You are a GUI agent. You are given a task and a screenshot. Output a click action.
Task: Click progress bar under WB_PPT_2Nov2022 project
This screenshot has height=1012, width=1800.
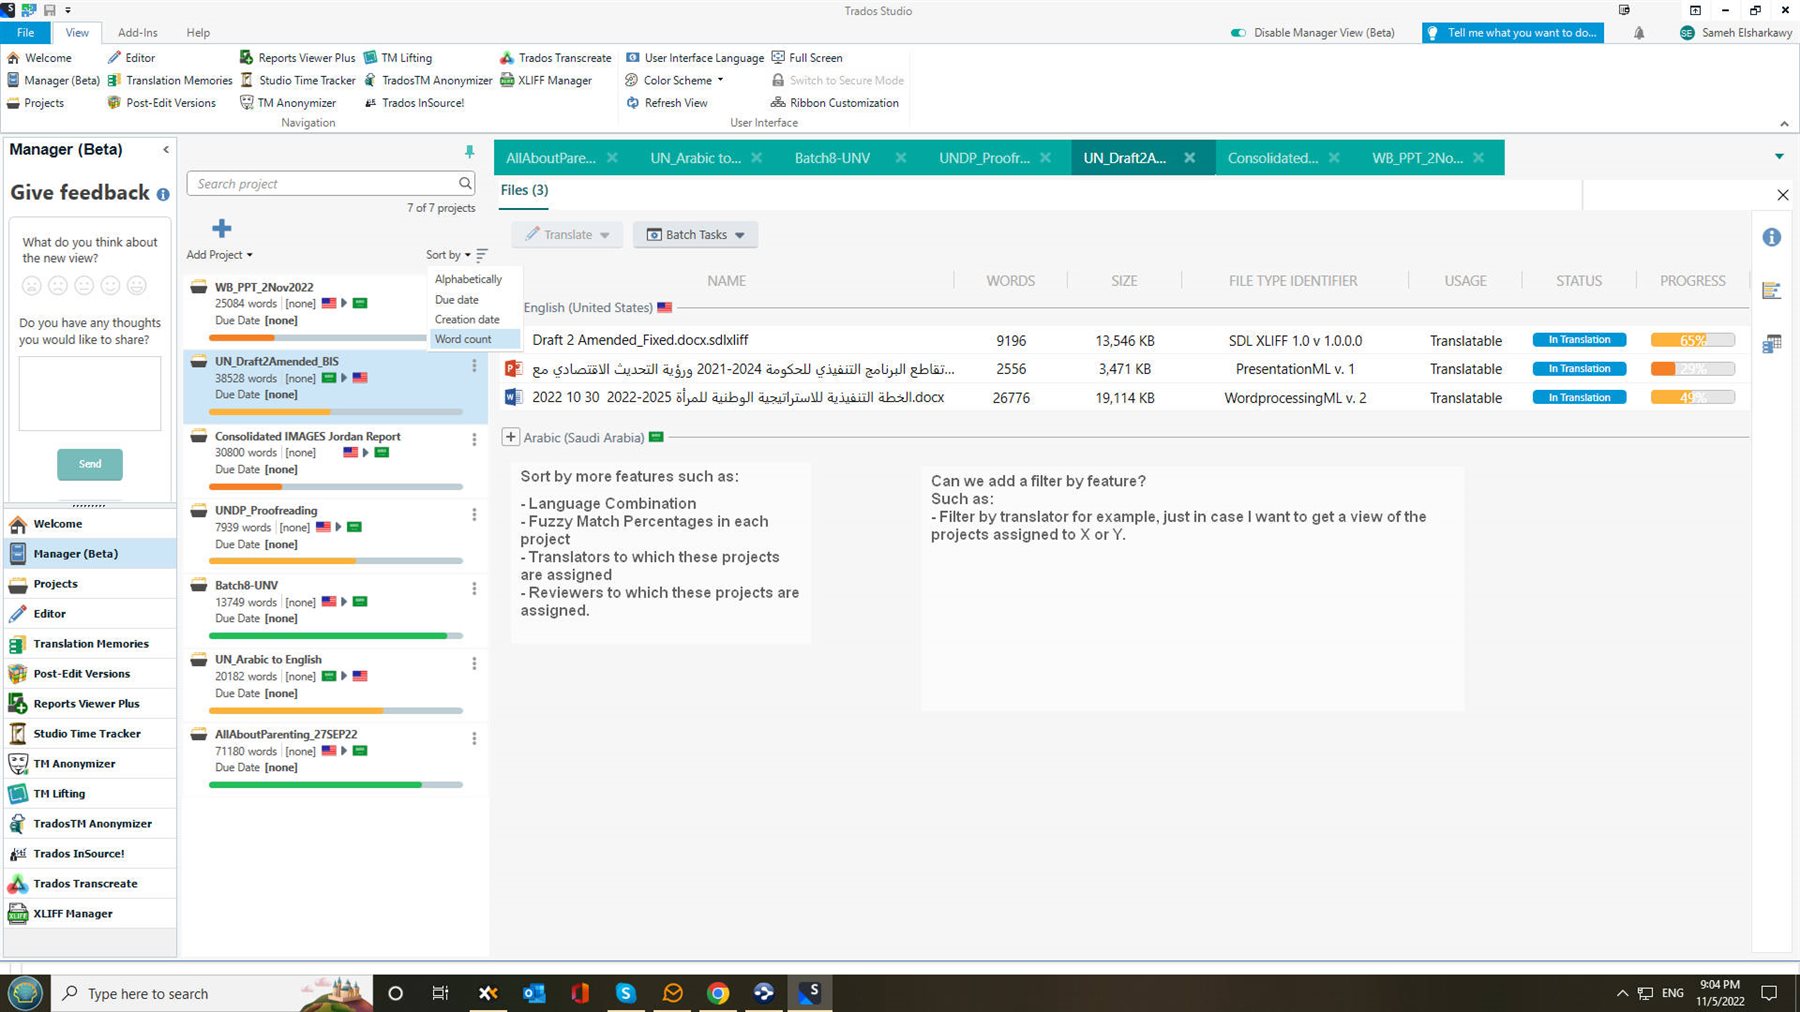pyautogui.click(x=318, y=338)
